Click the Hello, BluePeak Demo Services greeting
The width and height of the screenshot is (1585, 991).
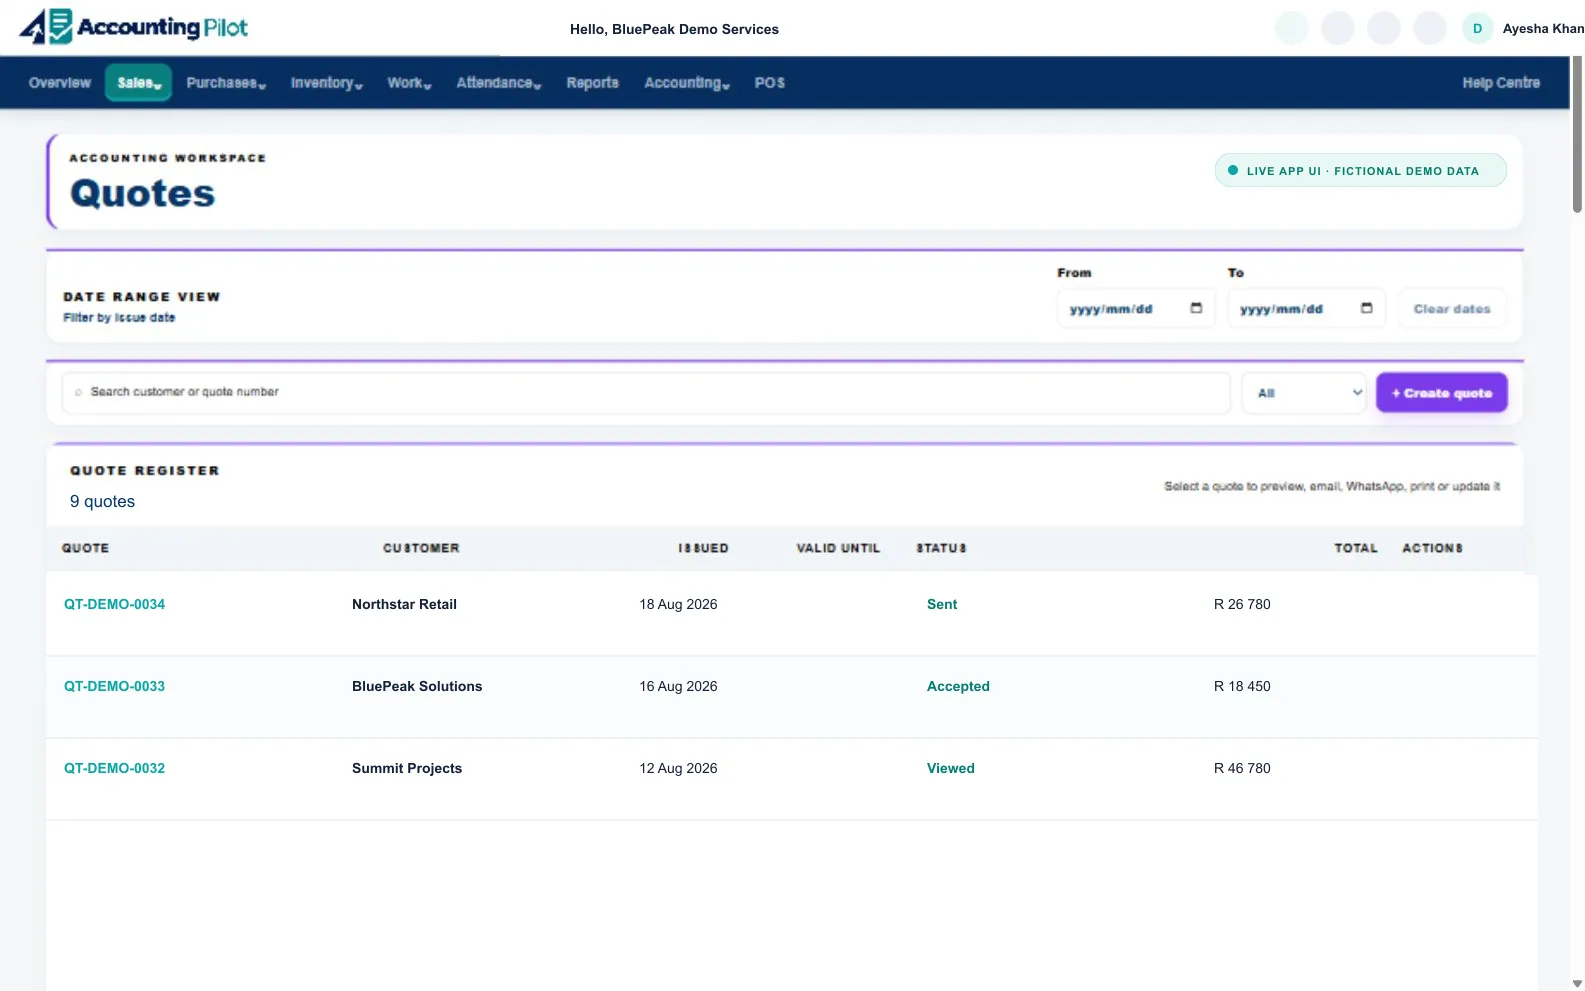pos(674,29)
